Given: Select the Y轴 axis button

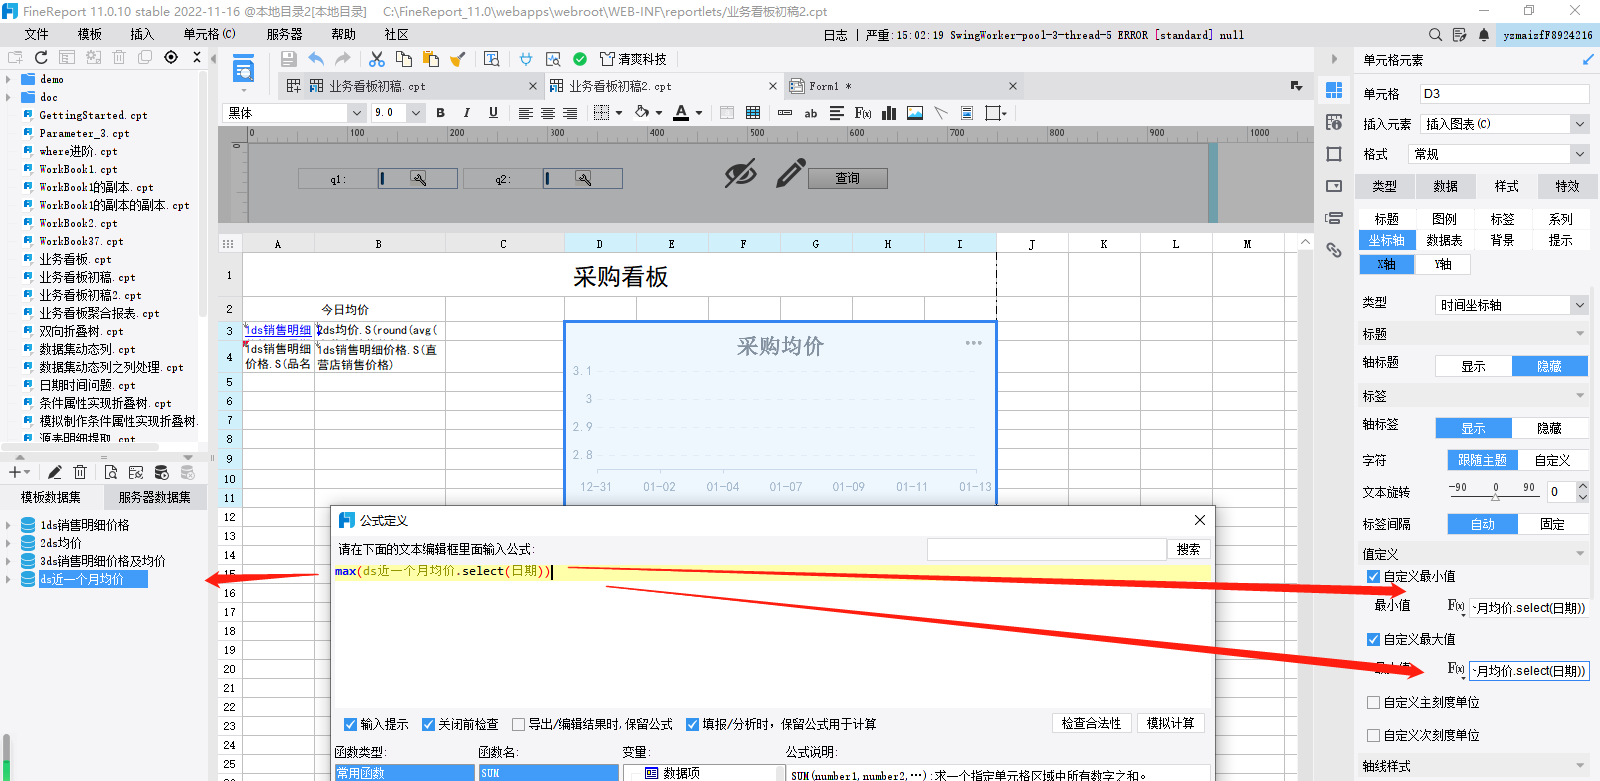Looking at the screenshot, I should (1443, 264).
